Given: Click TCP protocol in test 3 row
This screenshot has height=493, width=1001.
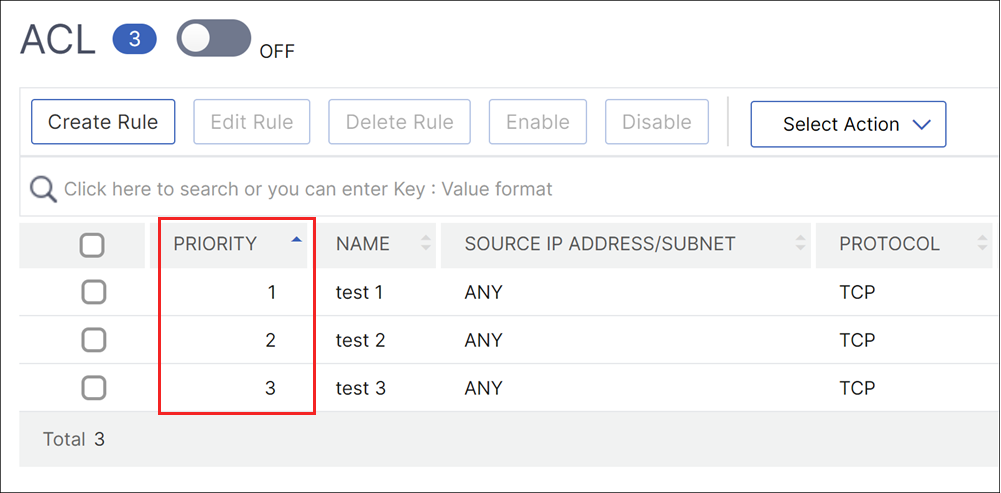Looking at the screenshot, I should [857, 388].
